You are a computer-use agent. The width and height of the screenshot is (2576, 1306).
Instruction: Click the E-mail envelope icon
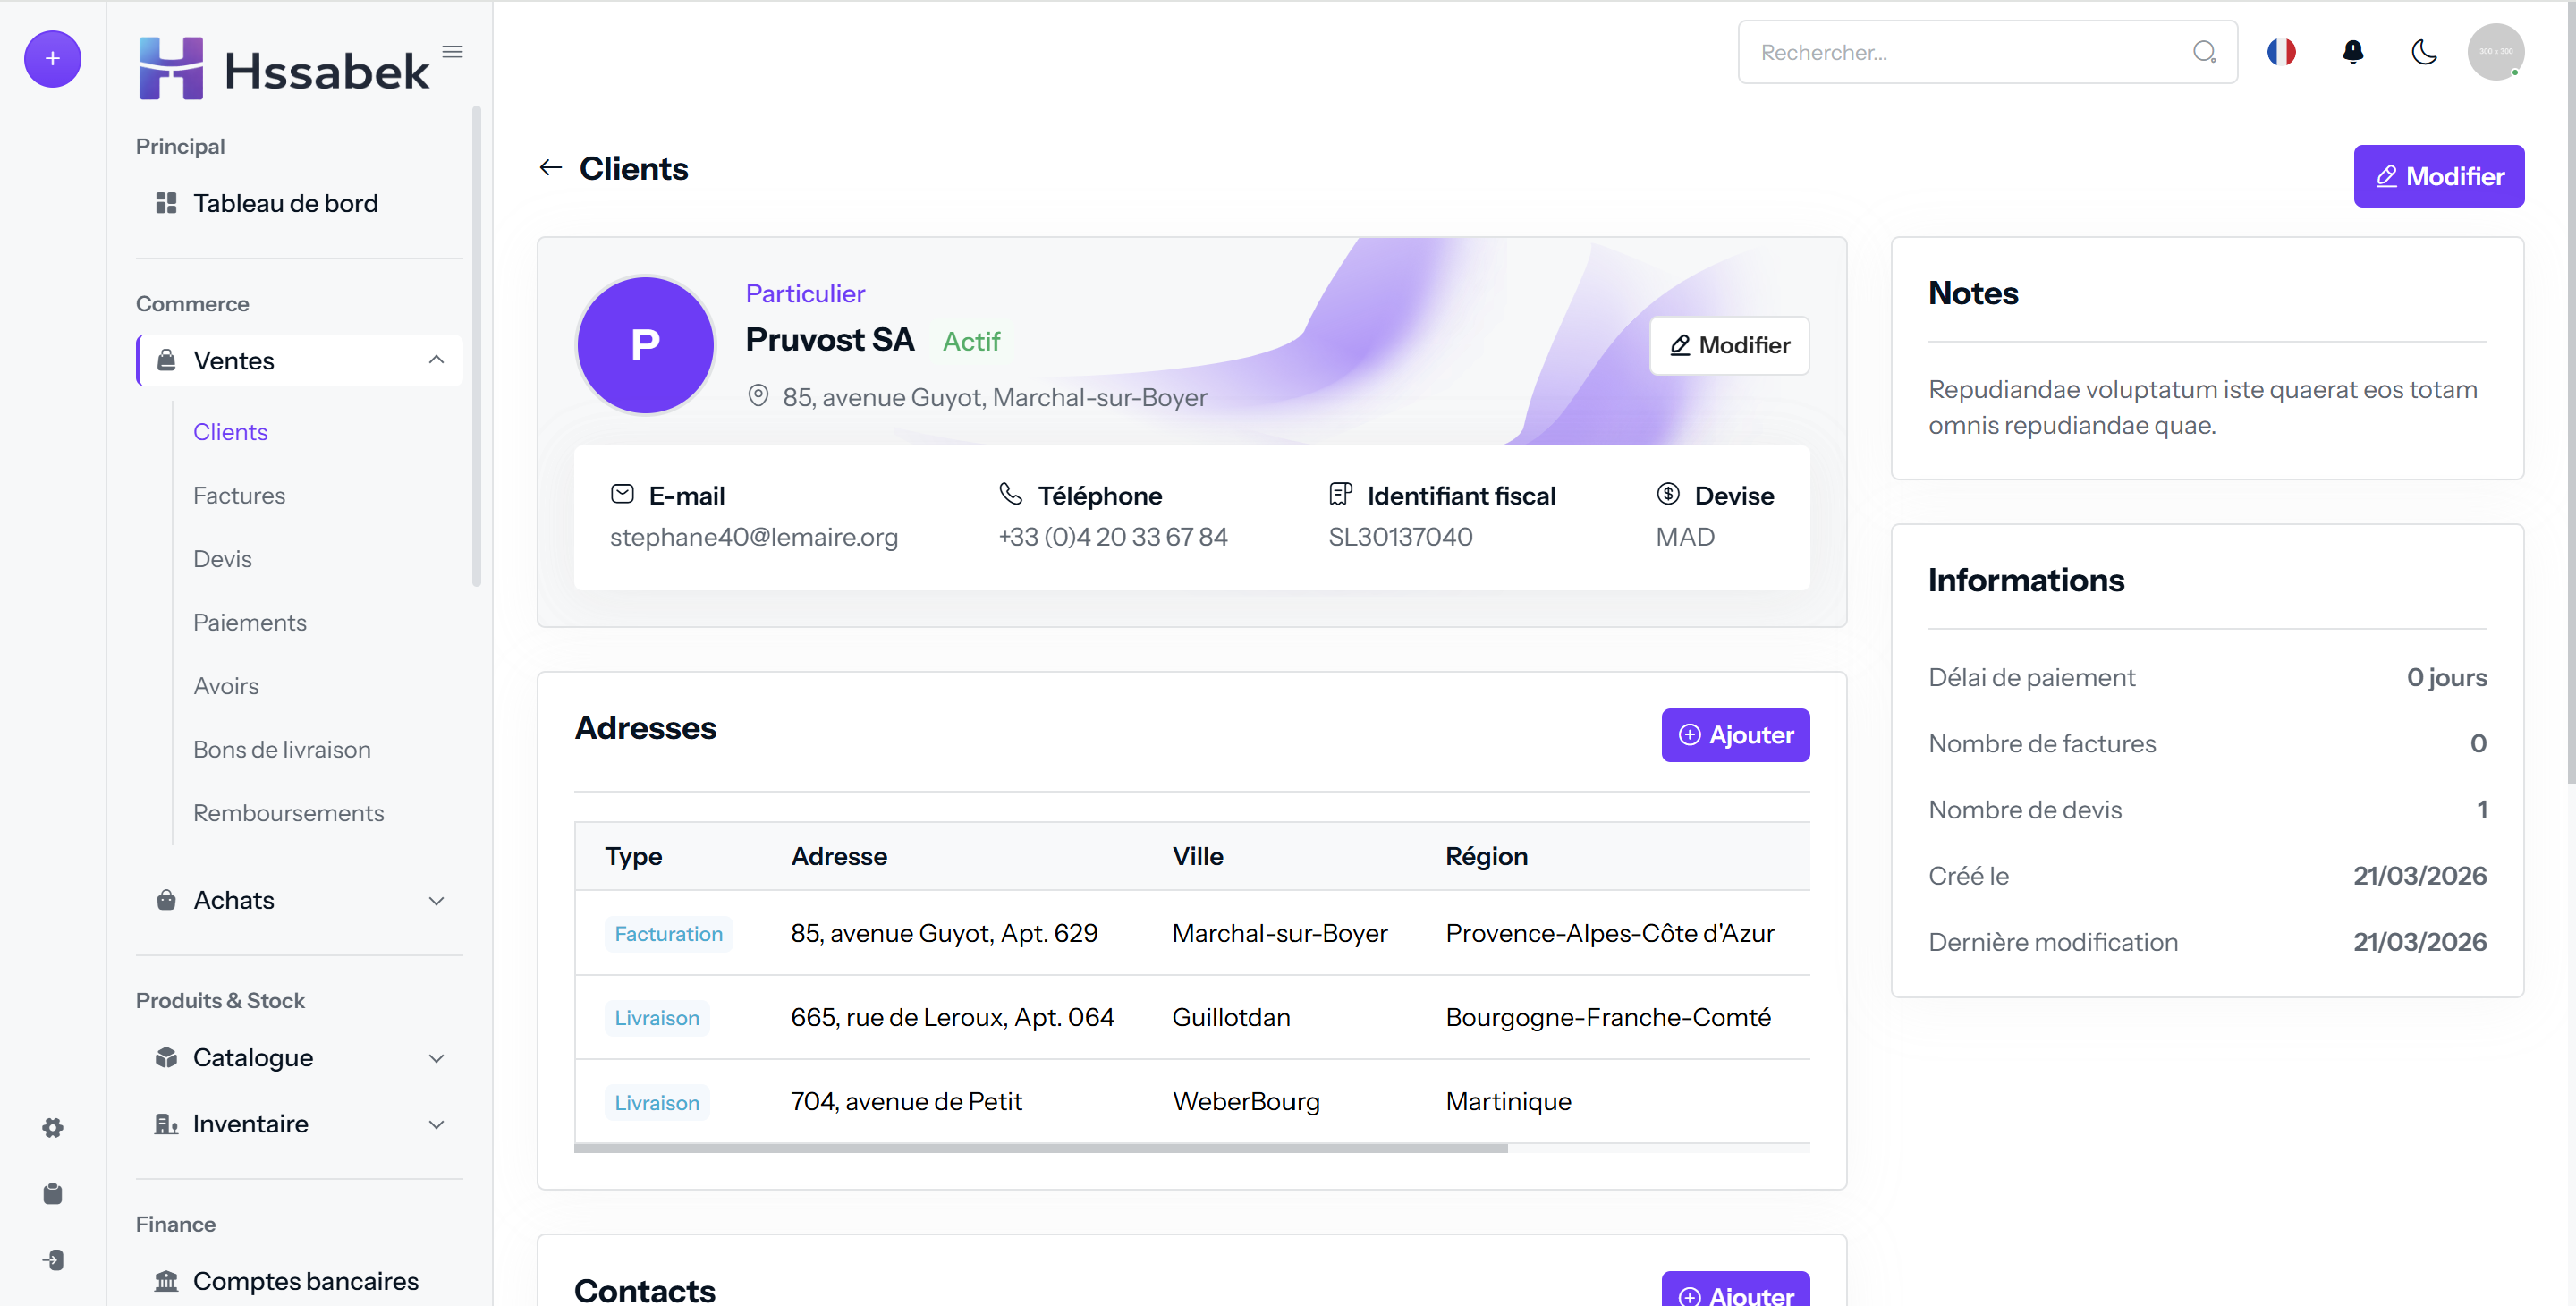(622, 494)
